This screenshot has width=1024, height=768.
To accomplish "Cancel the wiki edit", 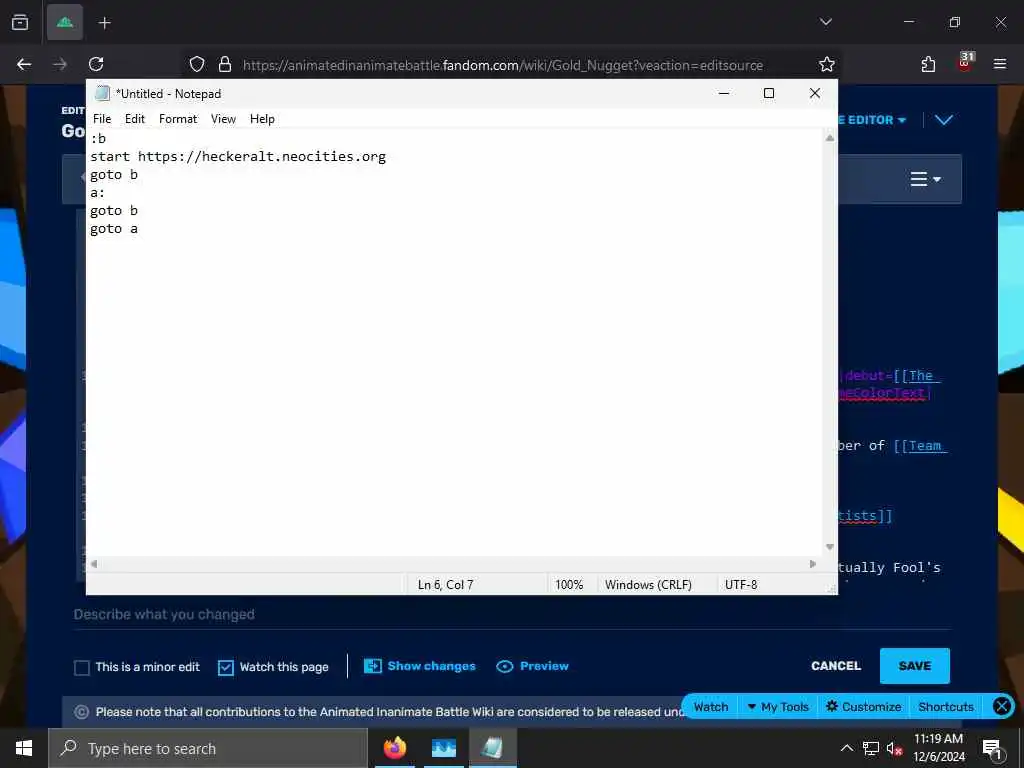I will point(835,666).
